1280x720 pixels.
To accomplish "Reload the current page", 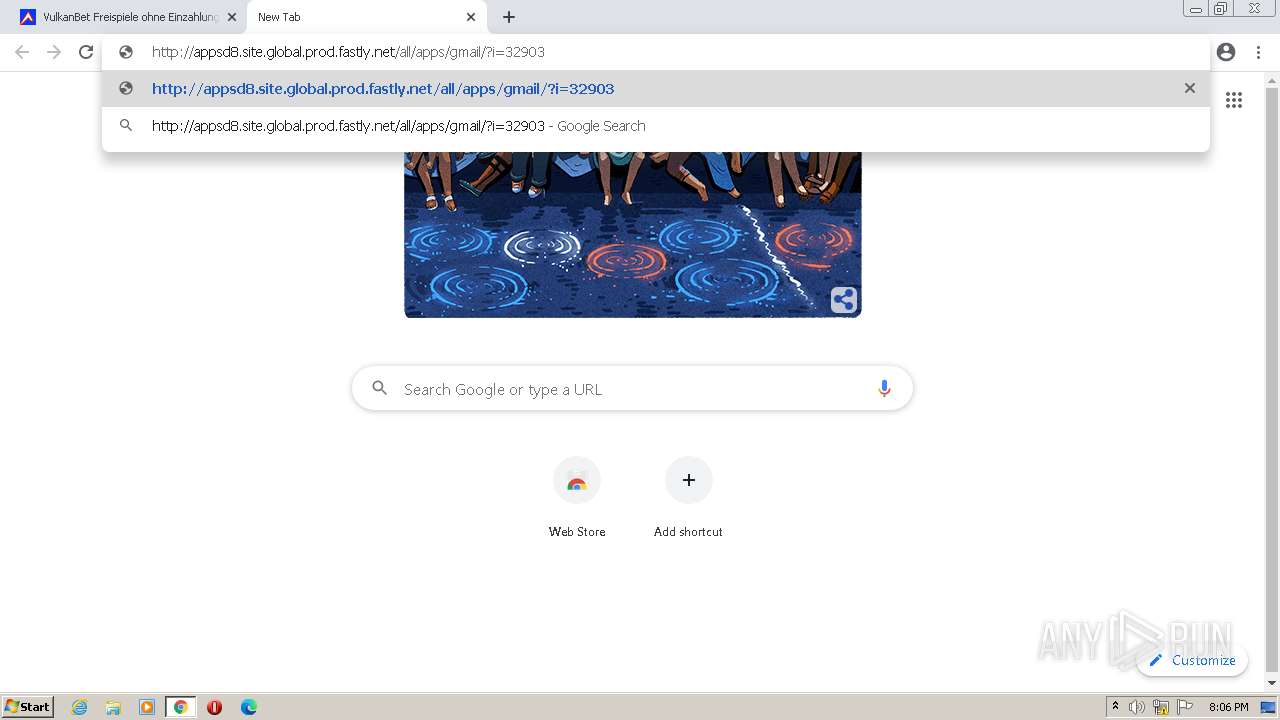I will 86,52.
